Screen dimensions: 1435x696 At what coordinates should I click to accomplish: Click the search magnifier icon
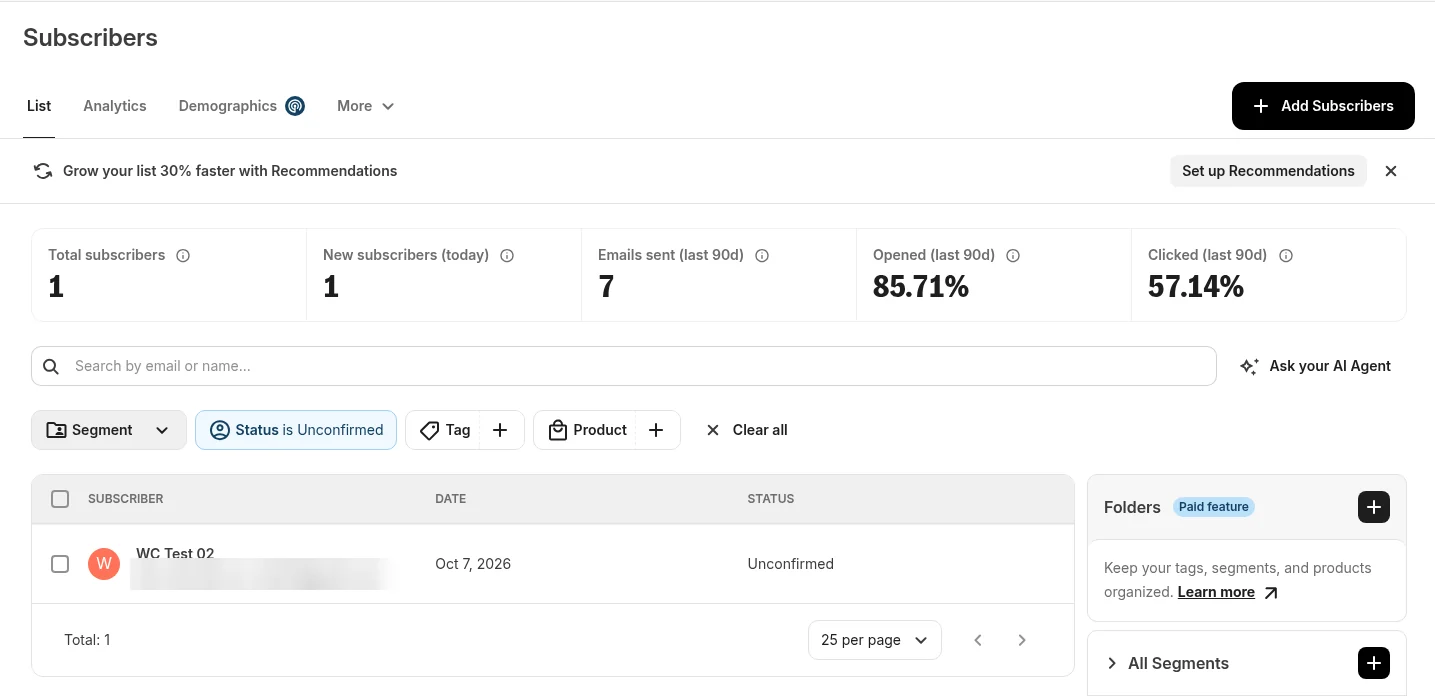pos(51,366)
